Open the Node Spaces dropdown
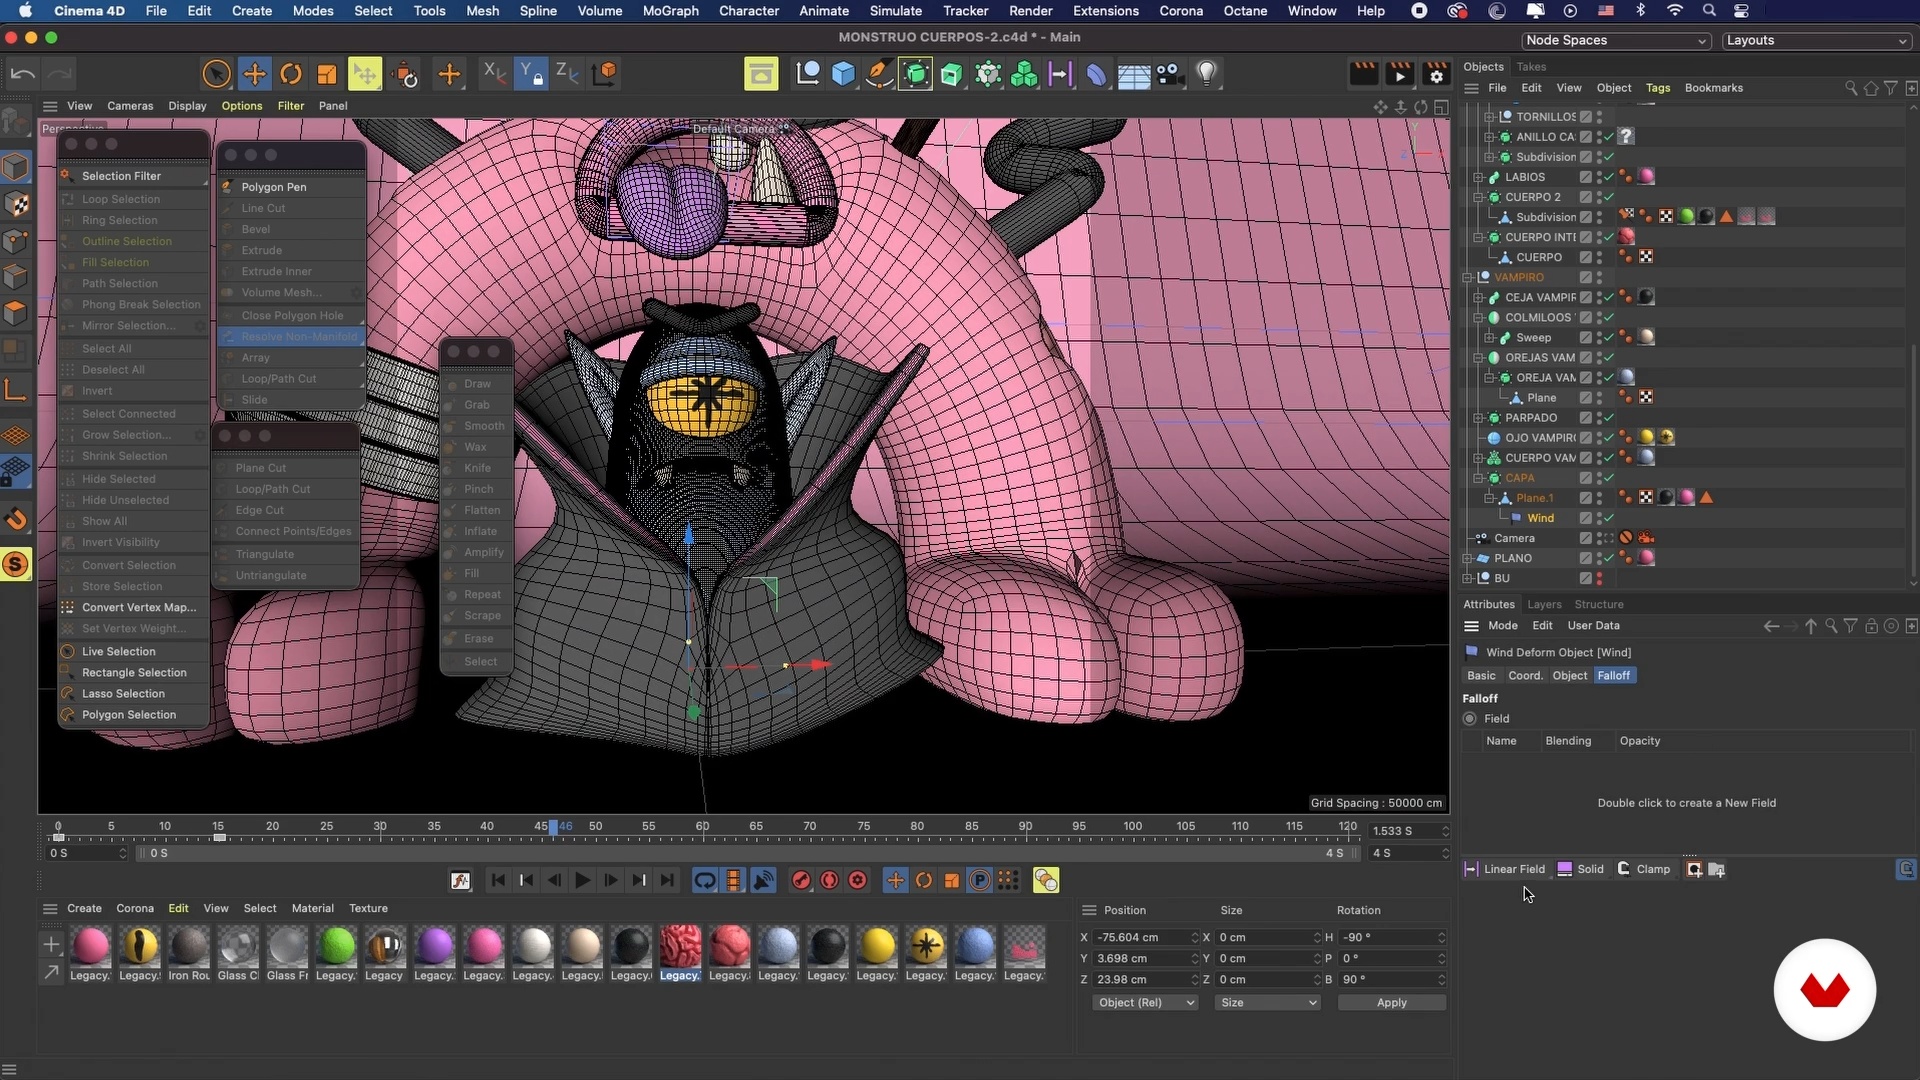 pyautogui.click(x=1615, y=40)
